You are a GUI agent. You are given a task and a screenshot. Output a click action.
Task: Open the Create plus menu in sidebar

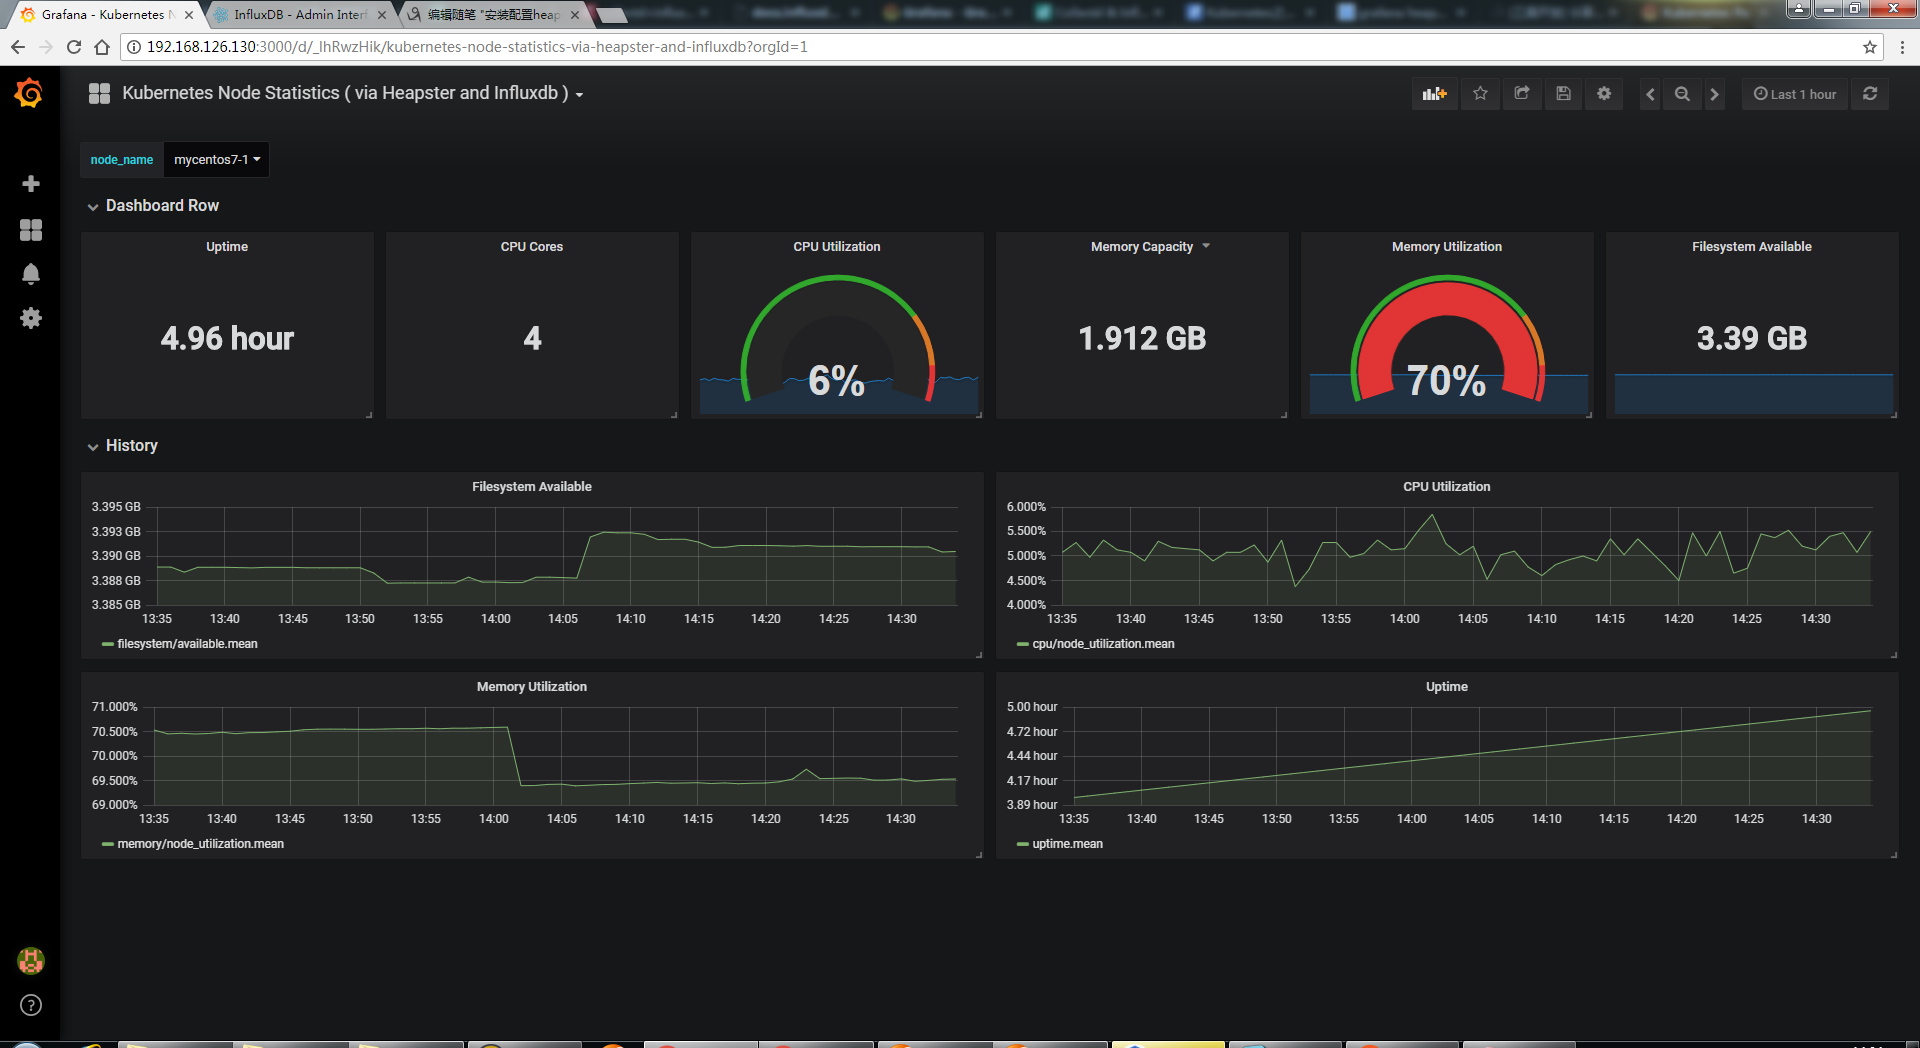click(31, 184)
